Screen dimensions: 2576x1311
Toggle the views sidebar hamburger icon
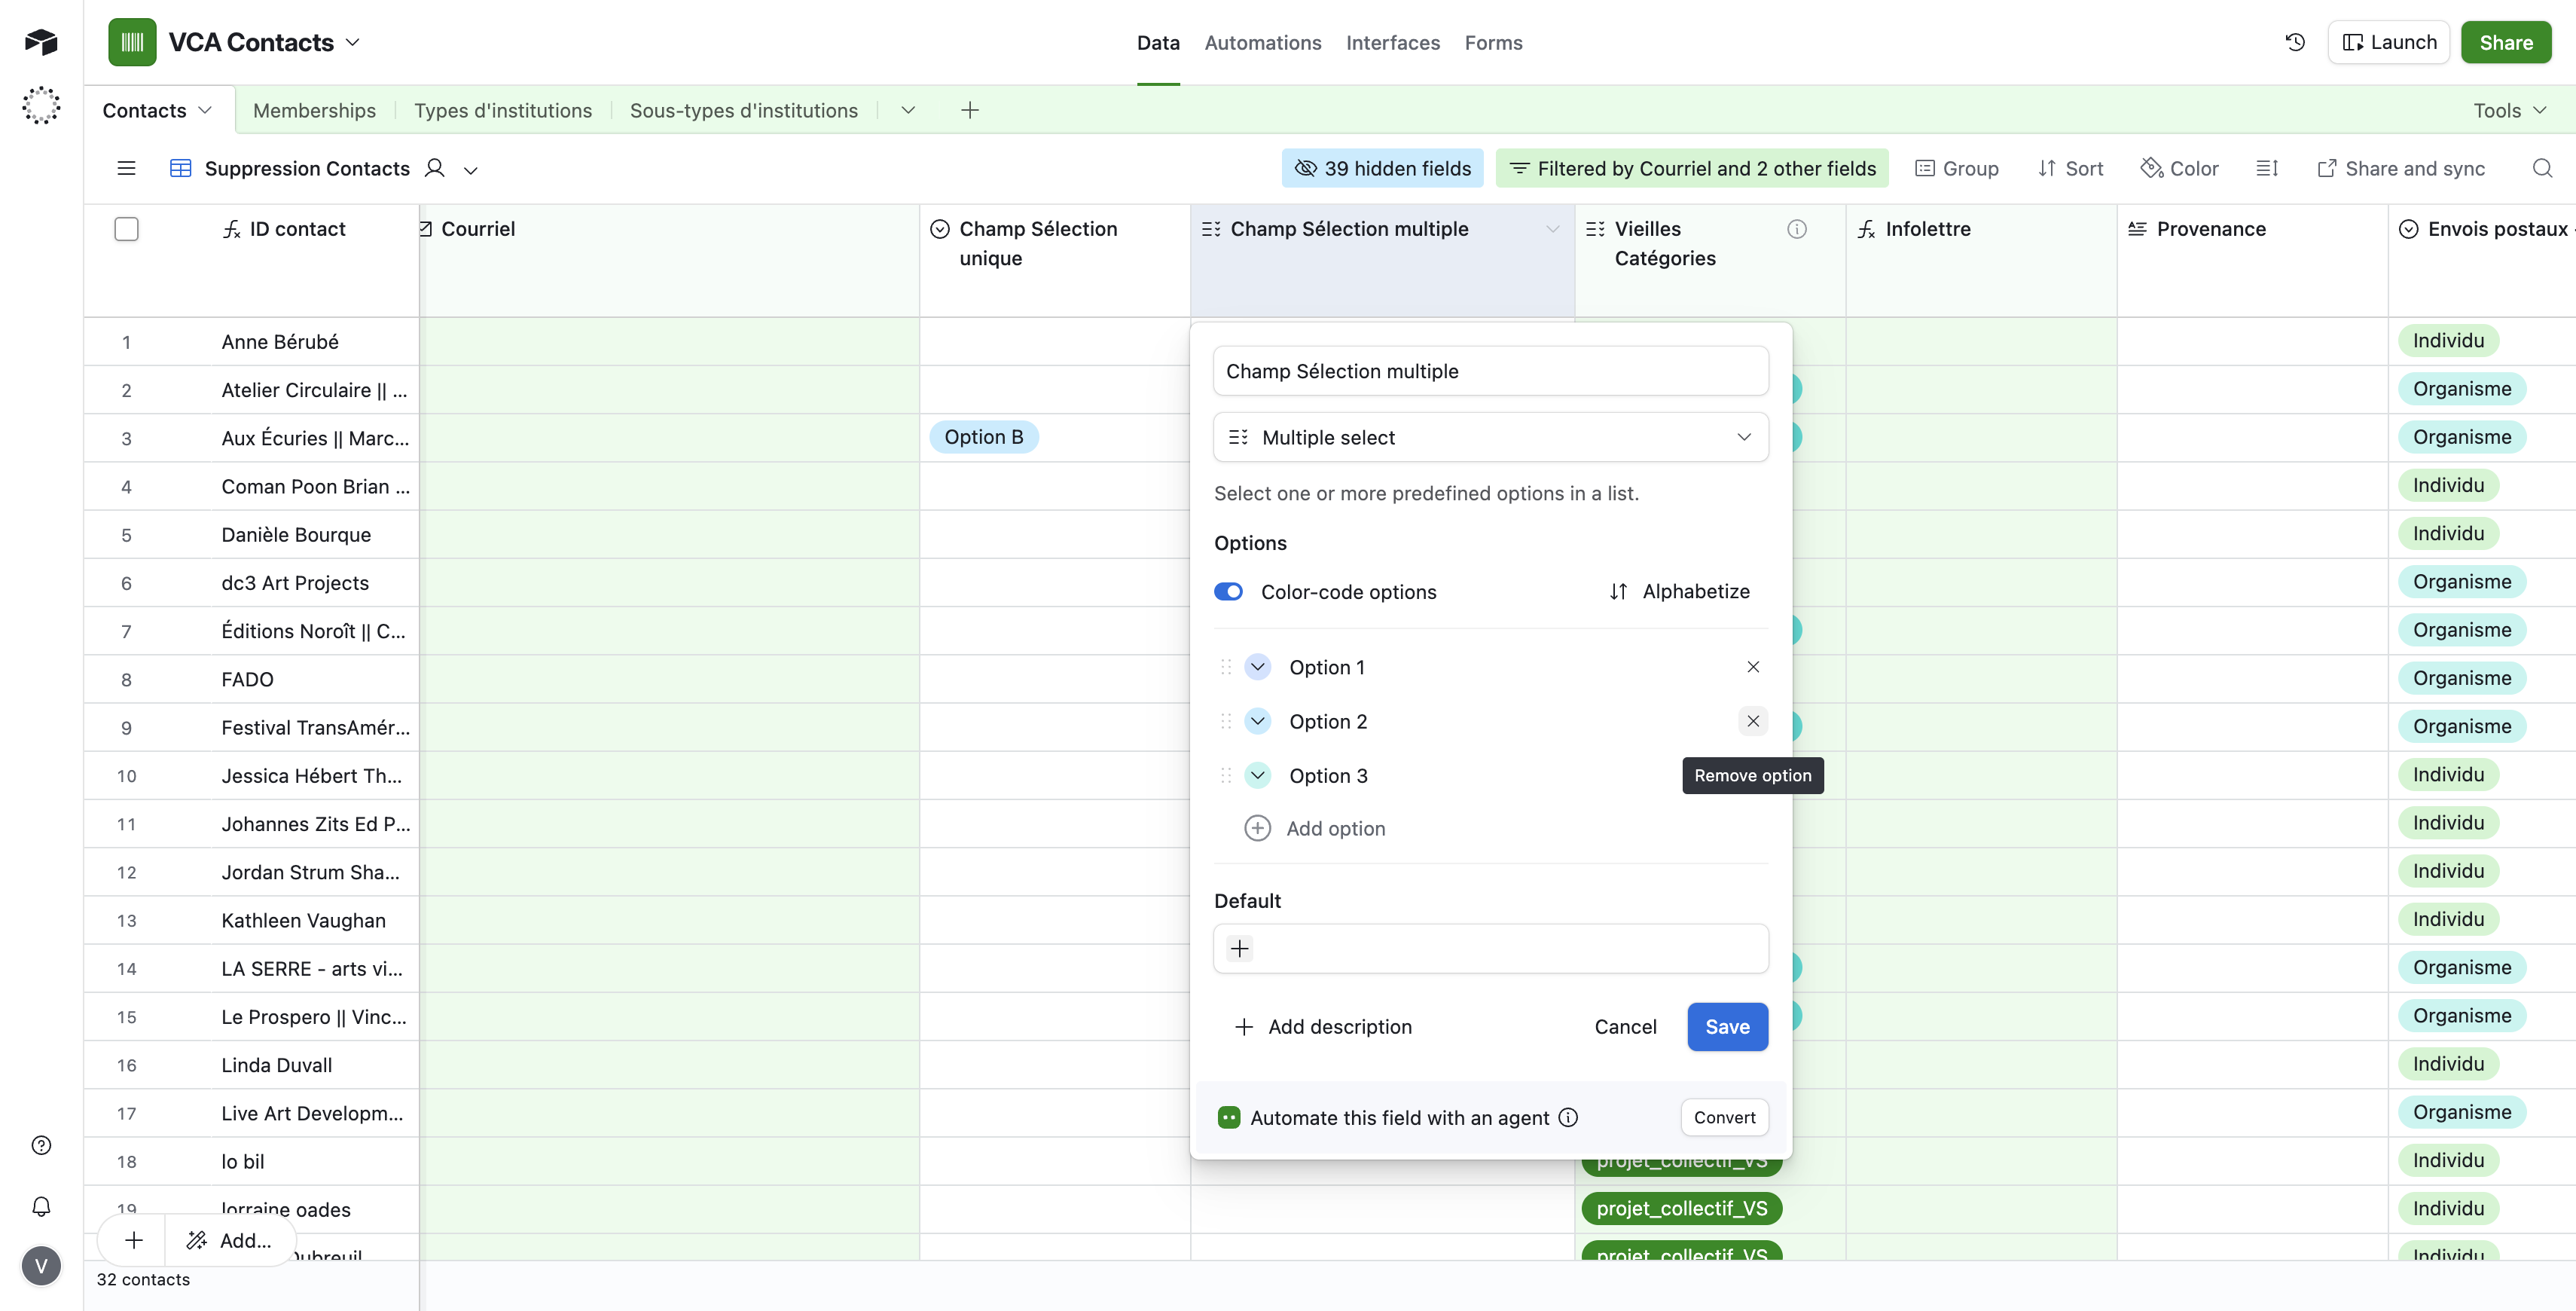[126, 168]
